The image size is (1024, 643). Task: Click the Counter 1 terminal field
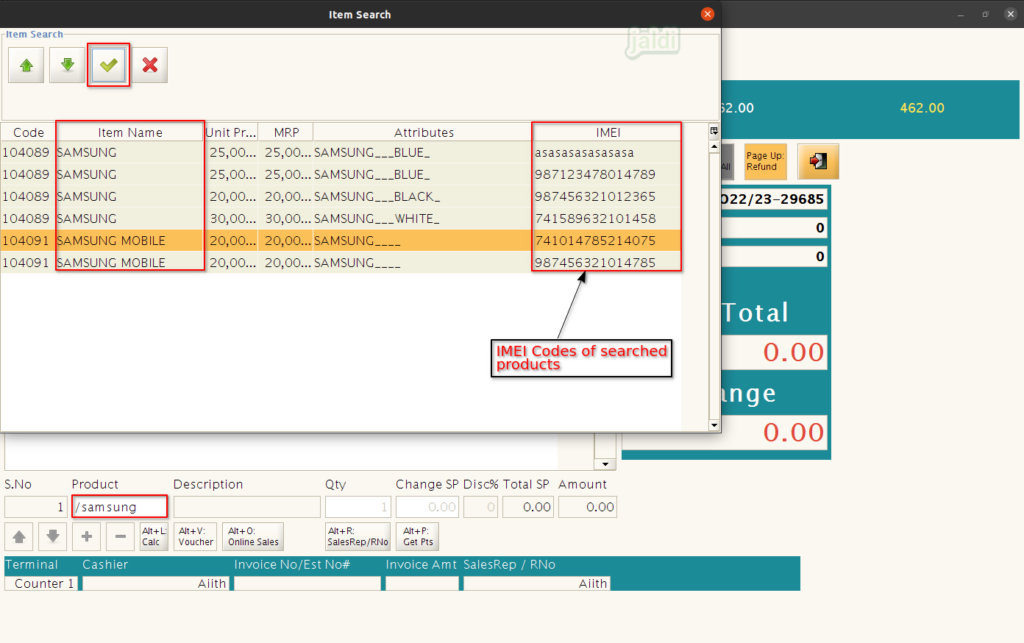click(40, 584)
